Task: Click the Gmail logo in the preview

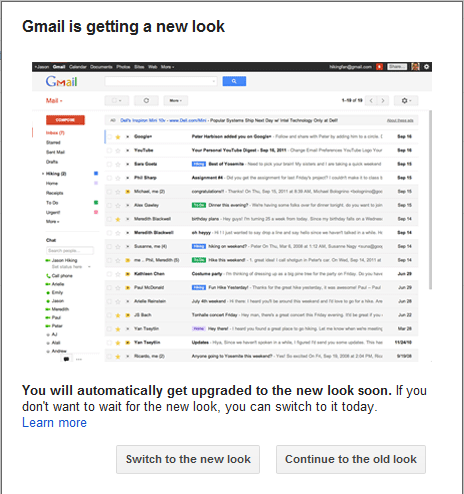Action: (61, 81)
